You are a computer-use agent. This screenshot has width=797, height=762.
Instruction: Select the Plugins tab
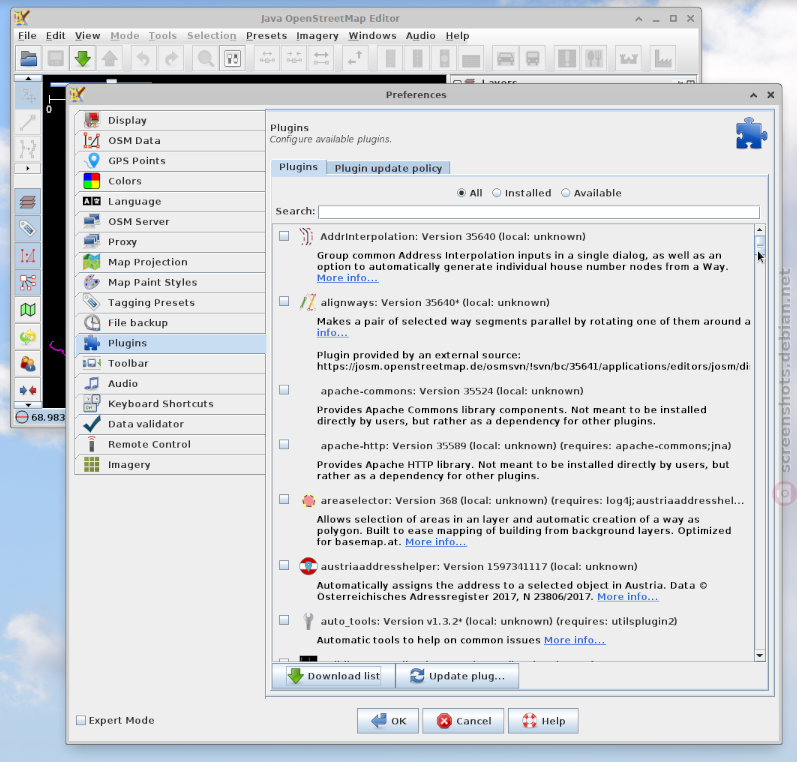click(x=298, y=167)
